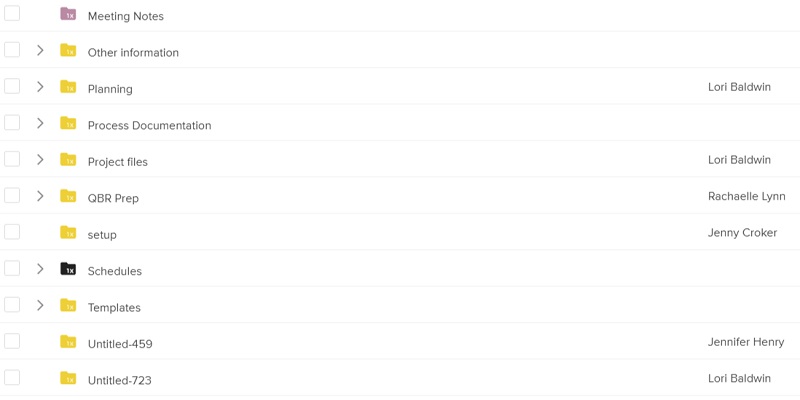Select the Templates folder icon
The width and height of the screenshot is (800, 400).
[x=68, y=306]
